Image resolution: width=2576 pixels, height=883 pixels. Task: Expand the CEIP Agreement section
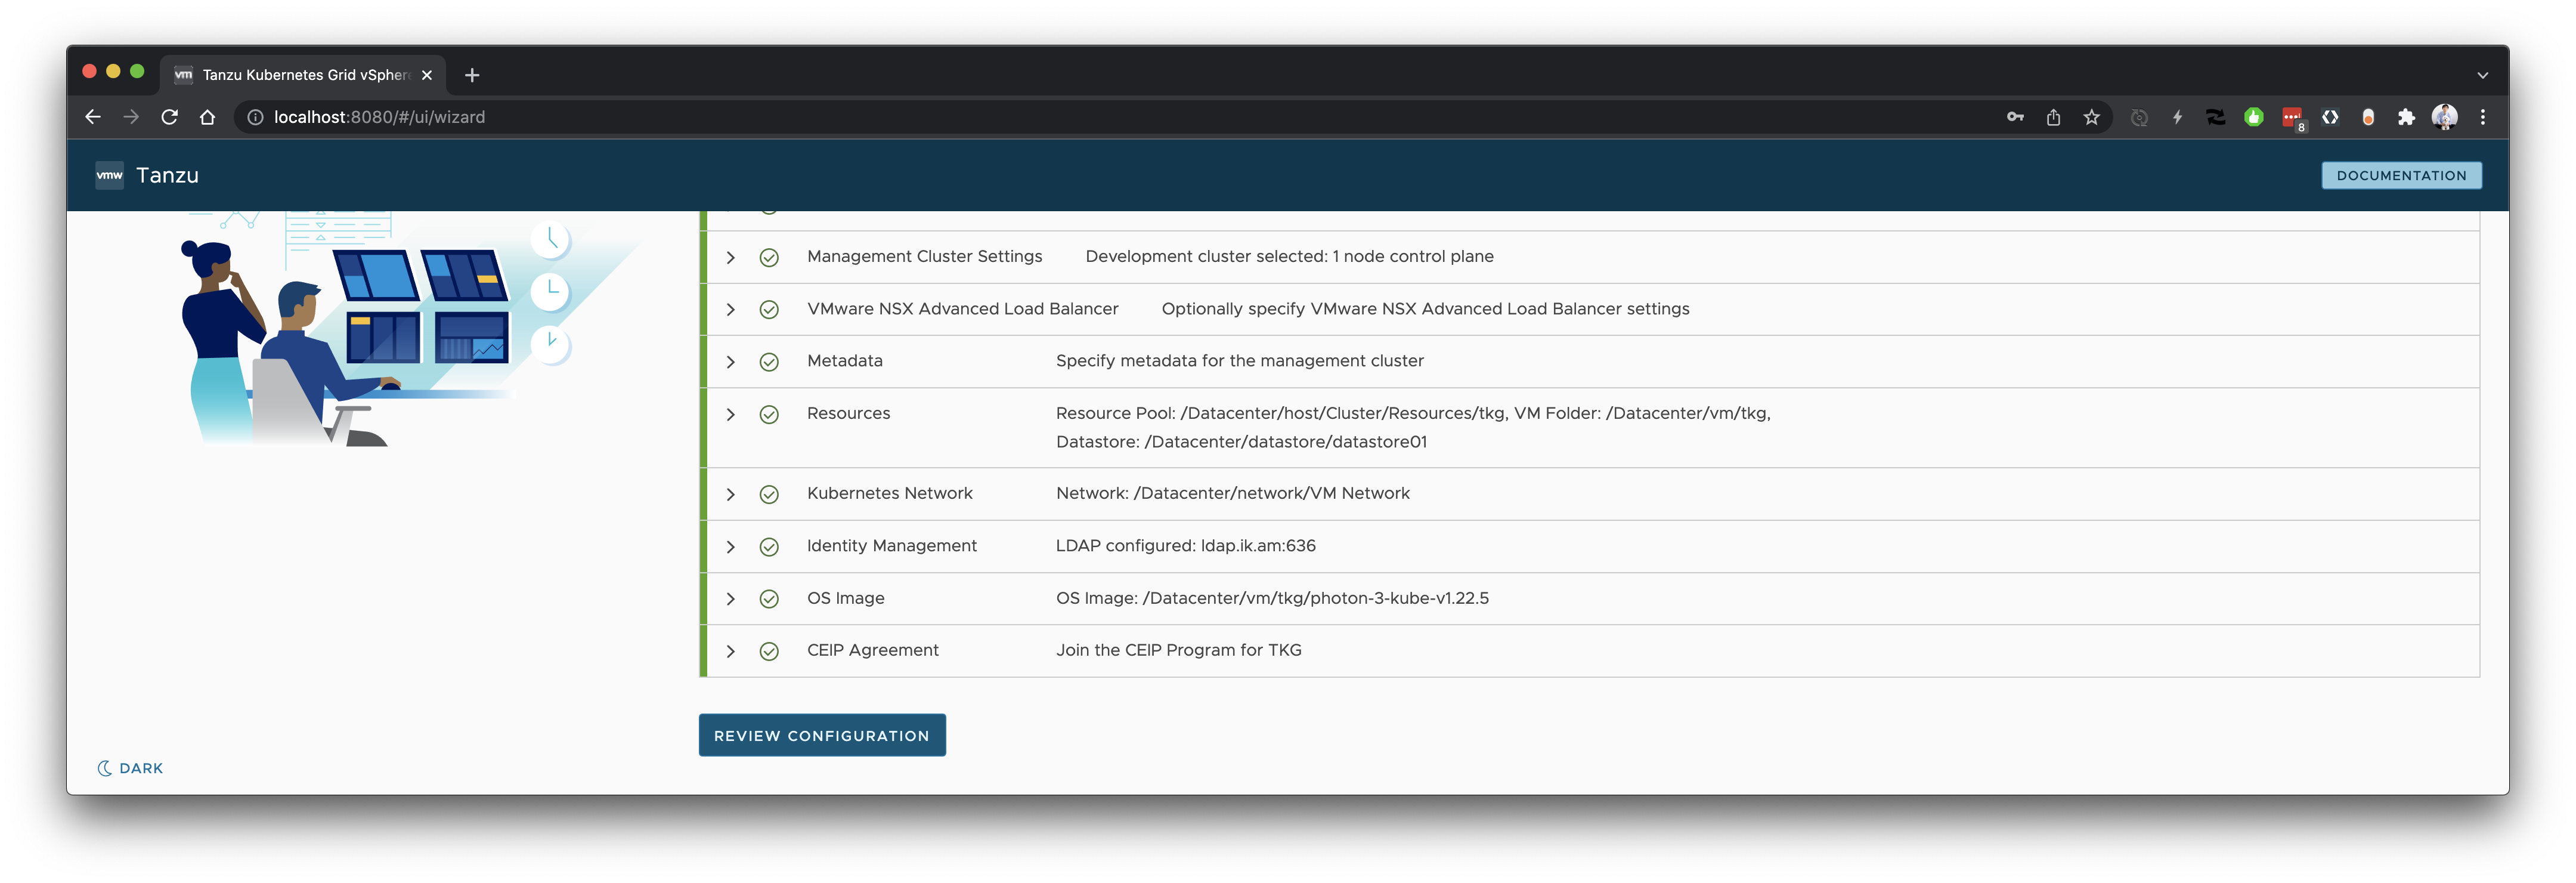coord(731,651)
